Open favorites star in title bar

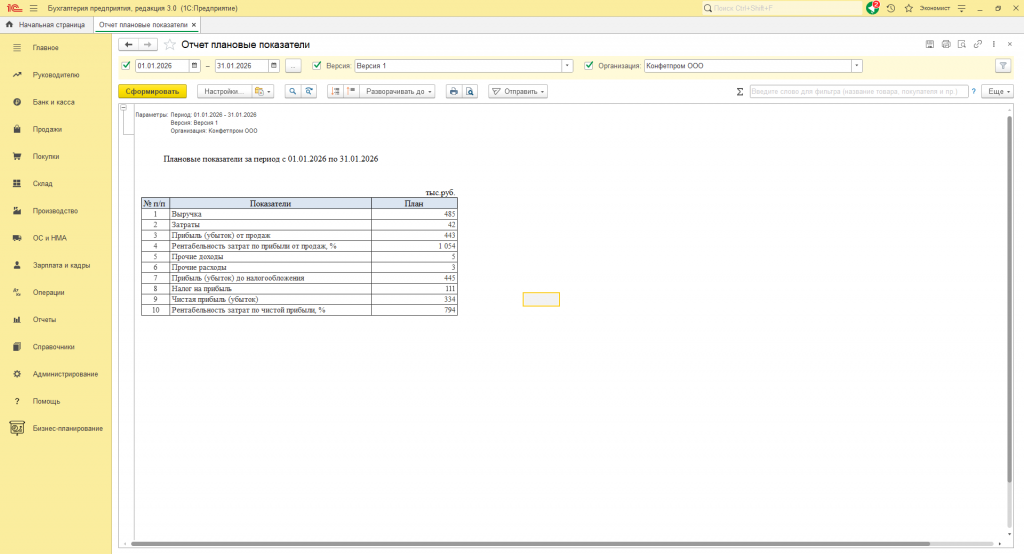click(x=908, y=8)
